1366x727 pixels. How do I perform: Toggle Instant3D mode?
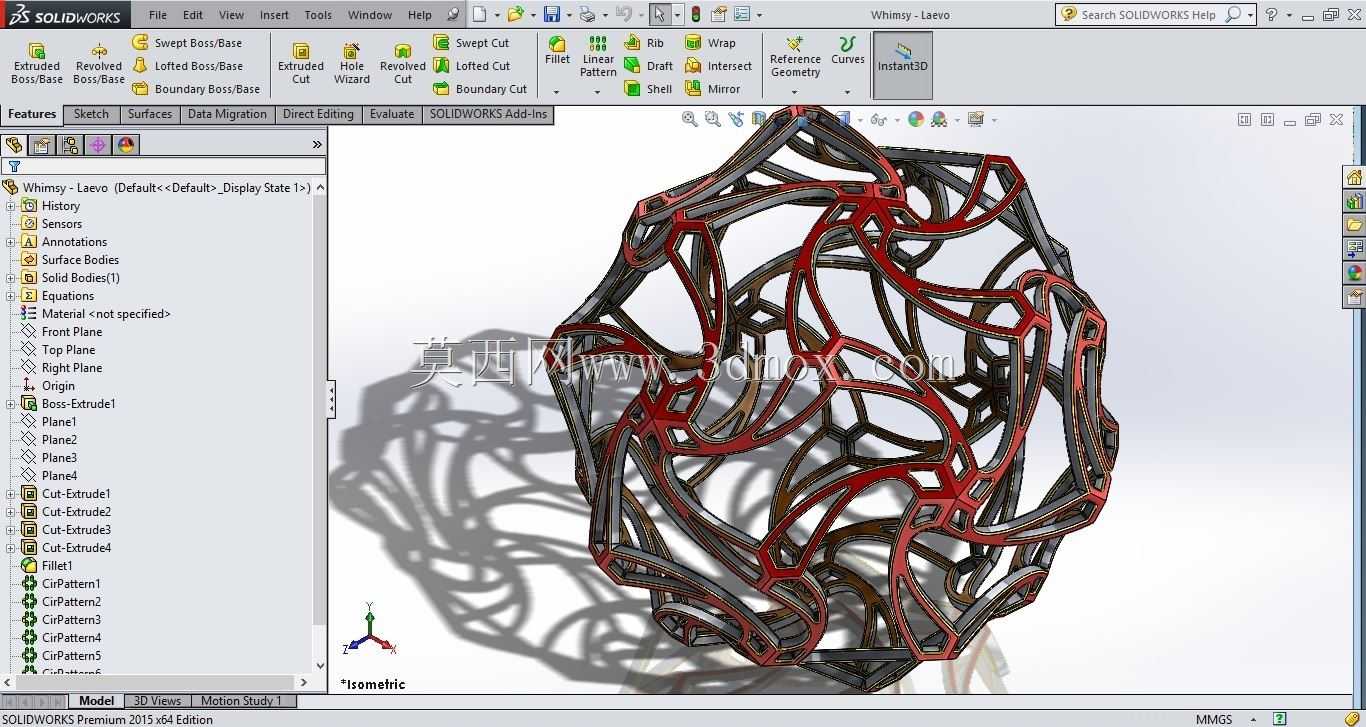[x=903, y=65]
